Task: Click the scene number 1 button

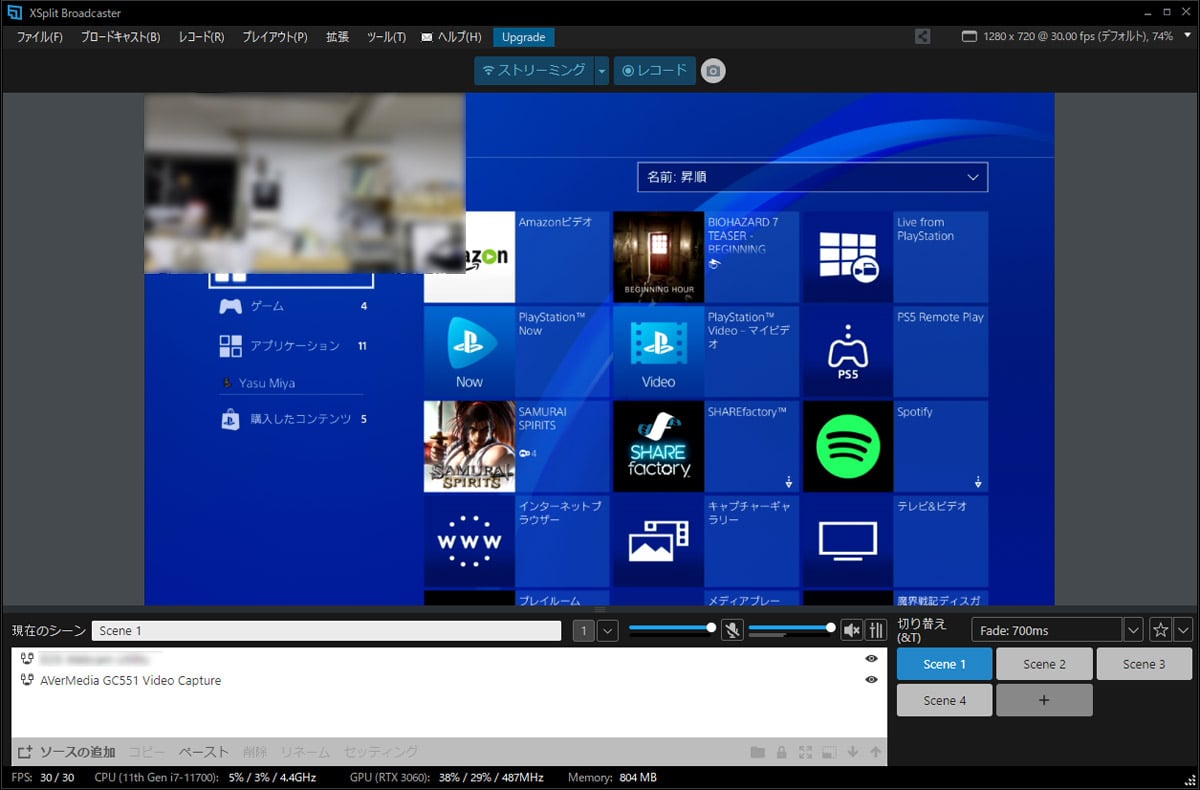Action: (584, 631)
